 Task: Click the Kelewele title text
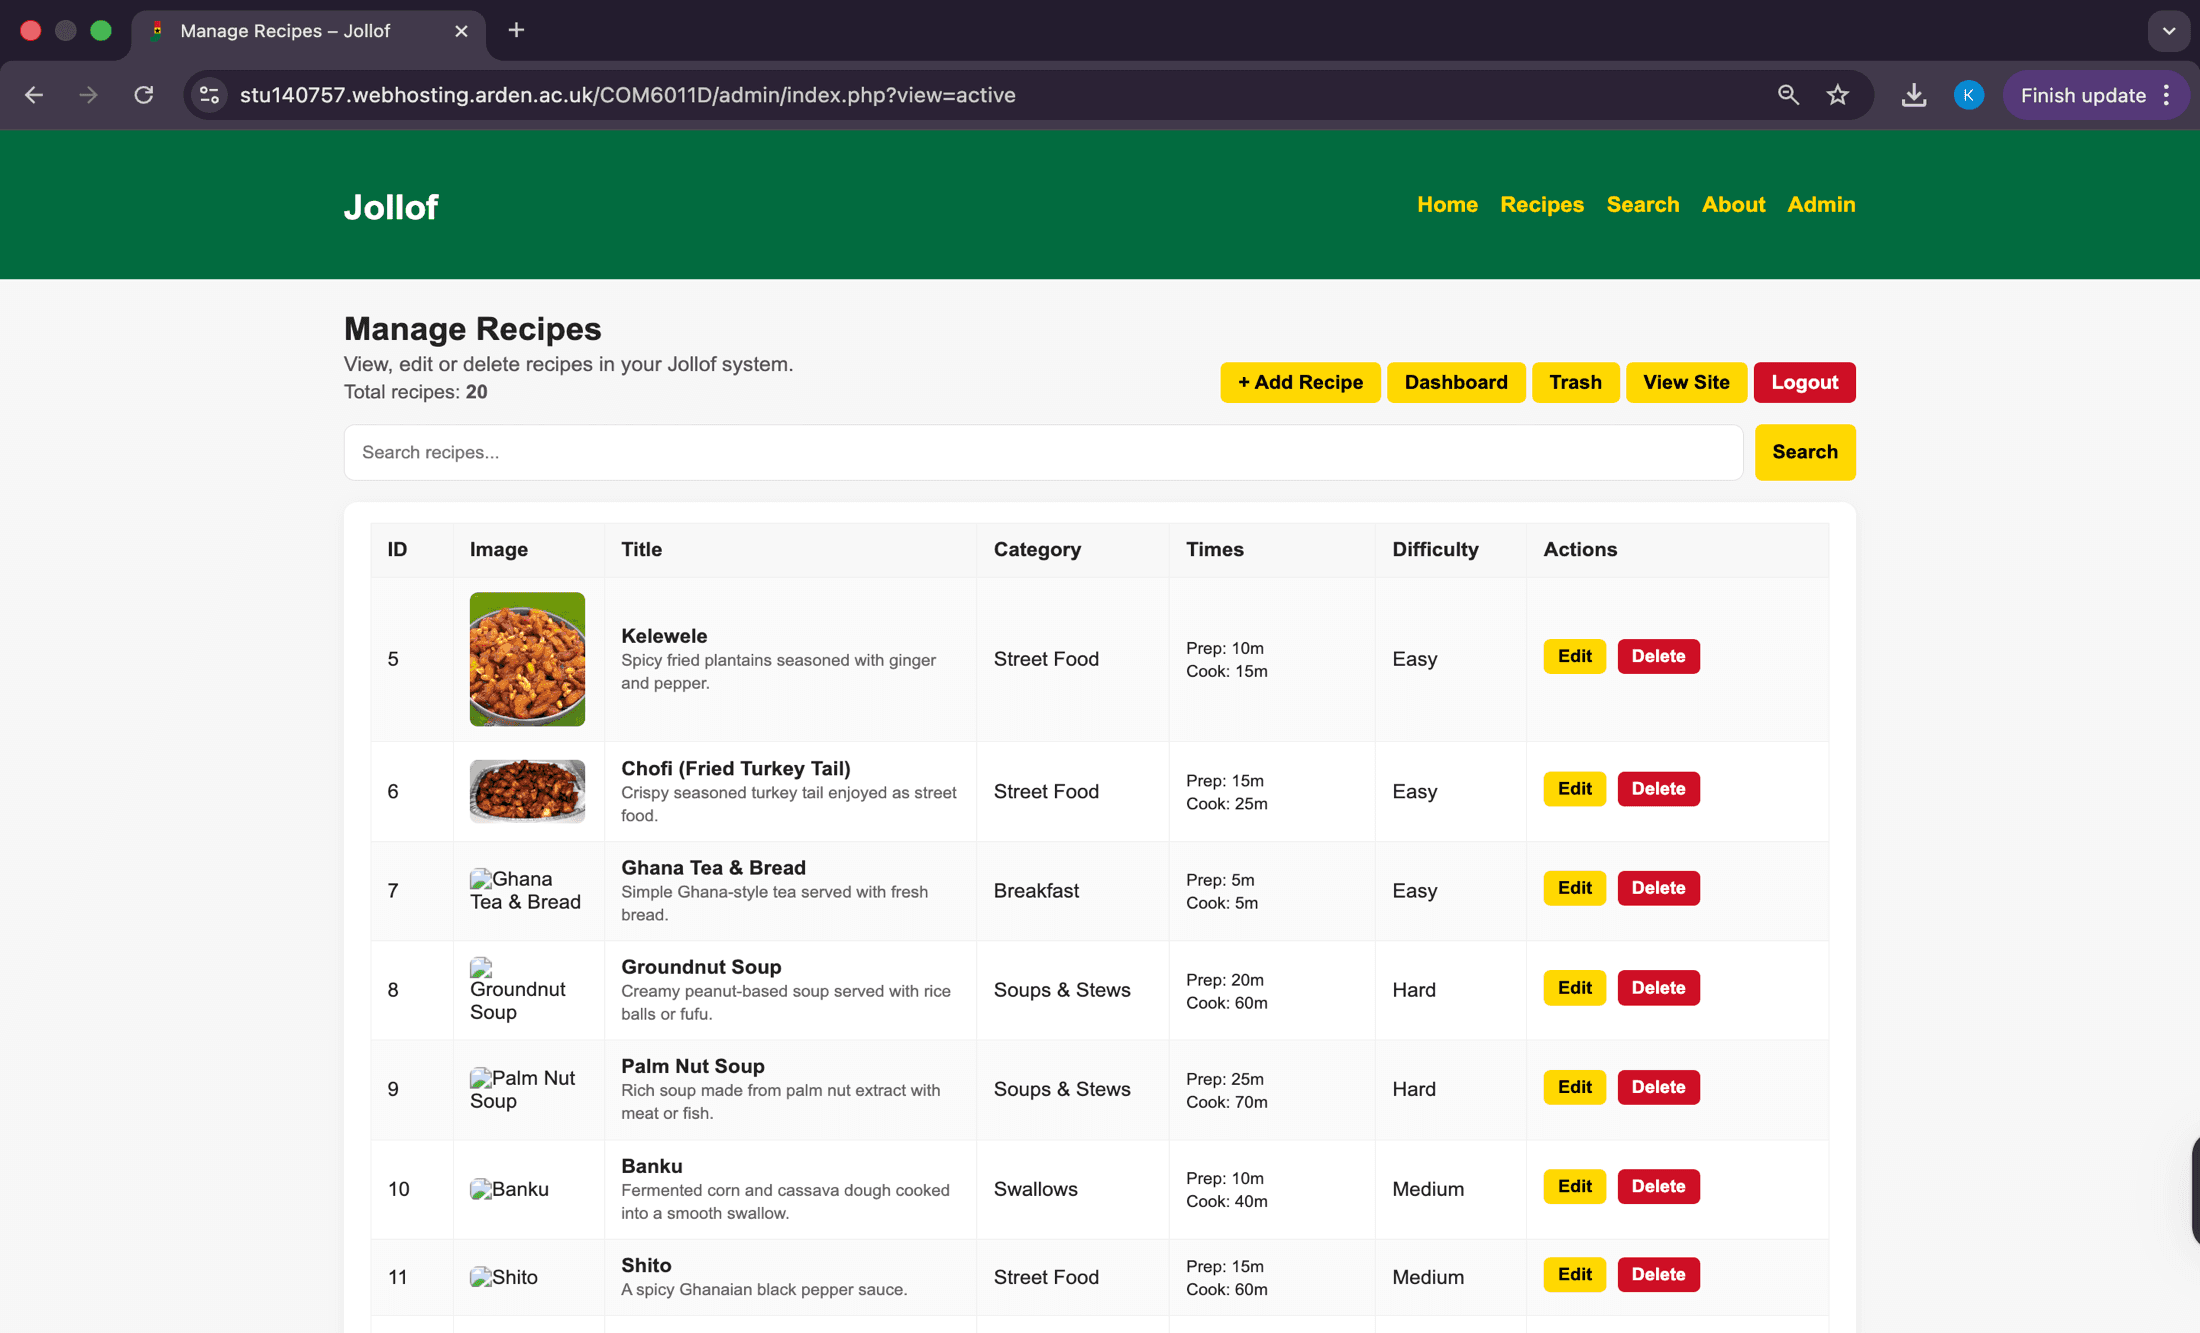click(x=664, y=636)
